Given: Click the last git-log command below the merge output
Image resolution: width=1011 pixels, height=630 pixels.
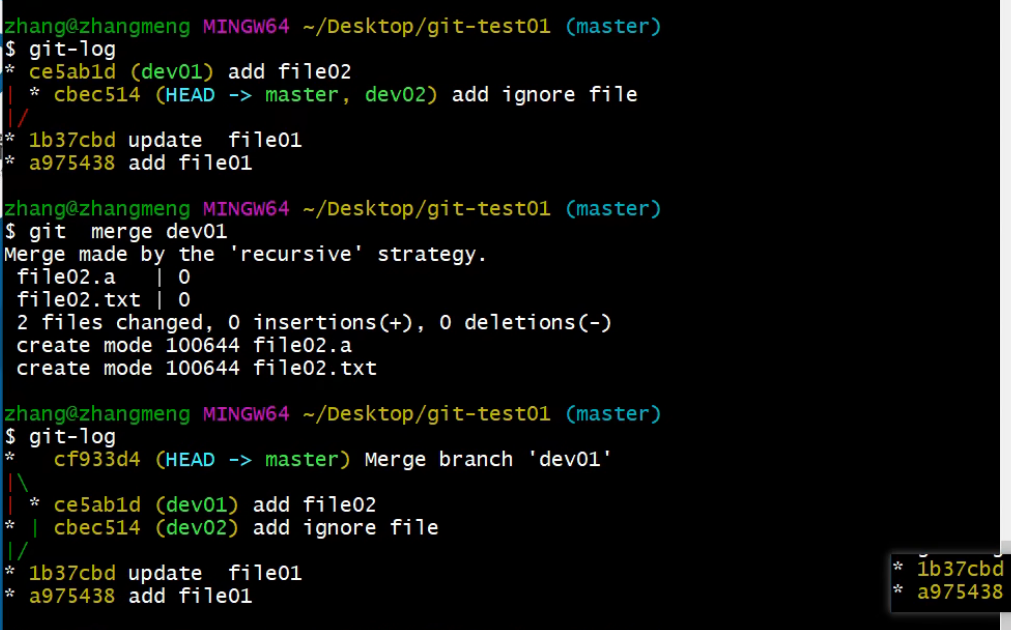Looking at the screenshot, I should [72, 437].
